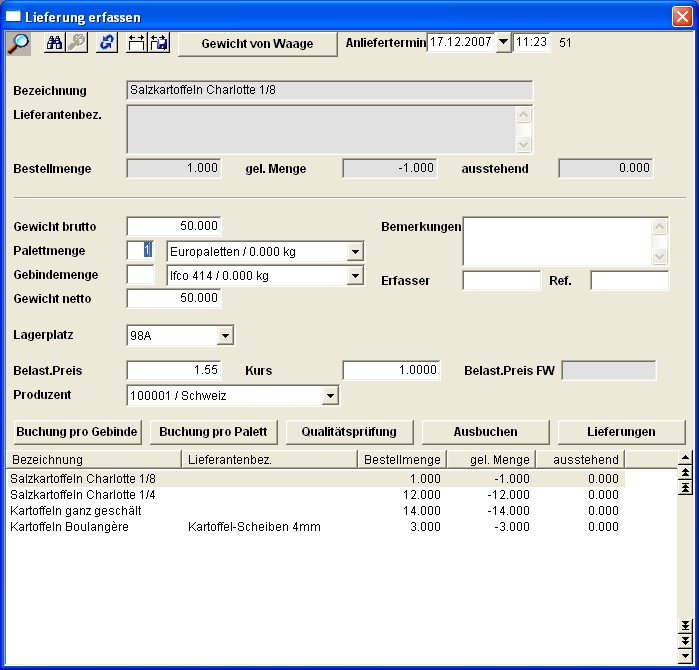Image resolution: width=699 pixels, height=670 pixels.
Task: Click the Gewicht netto field
Action: tap(174, 298)
